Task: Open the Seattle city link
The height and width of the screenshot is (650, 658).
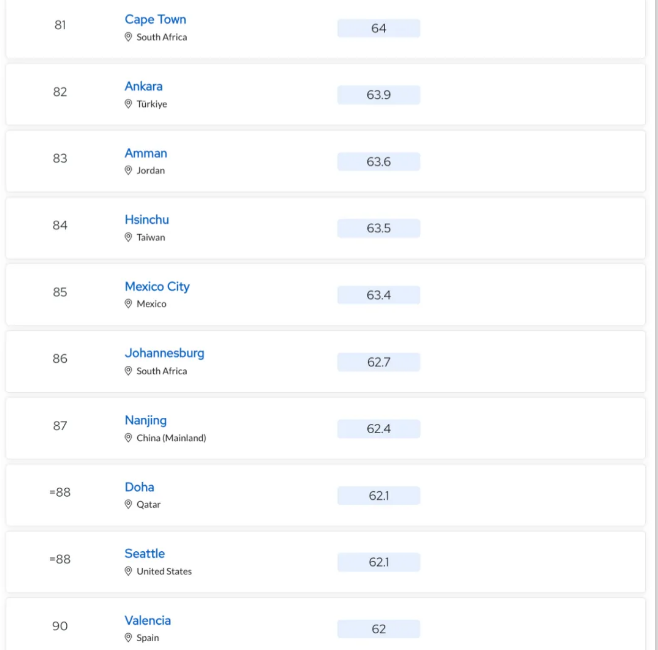Action: [x=145, y=553]
